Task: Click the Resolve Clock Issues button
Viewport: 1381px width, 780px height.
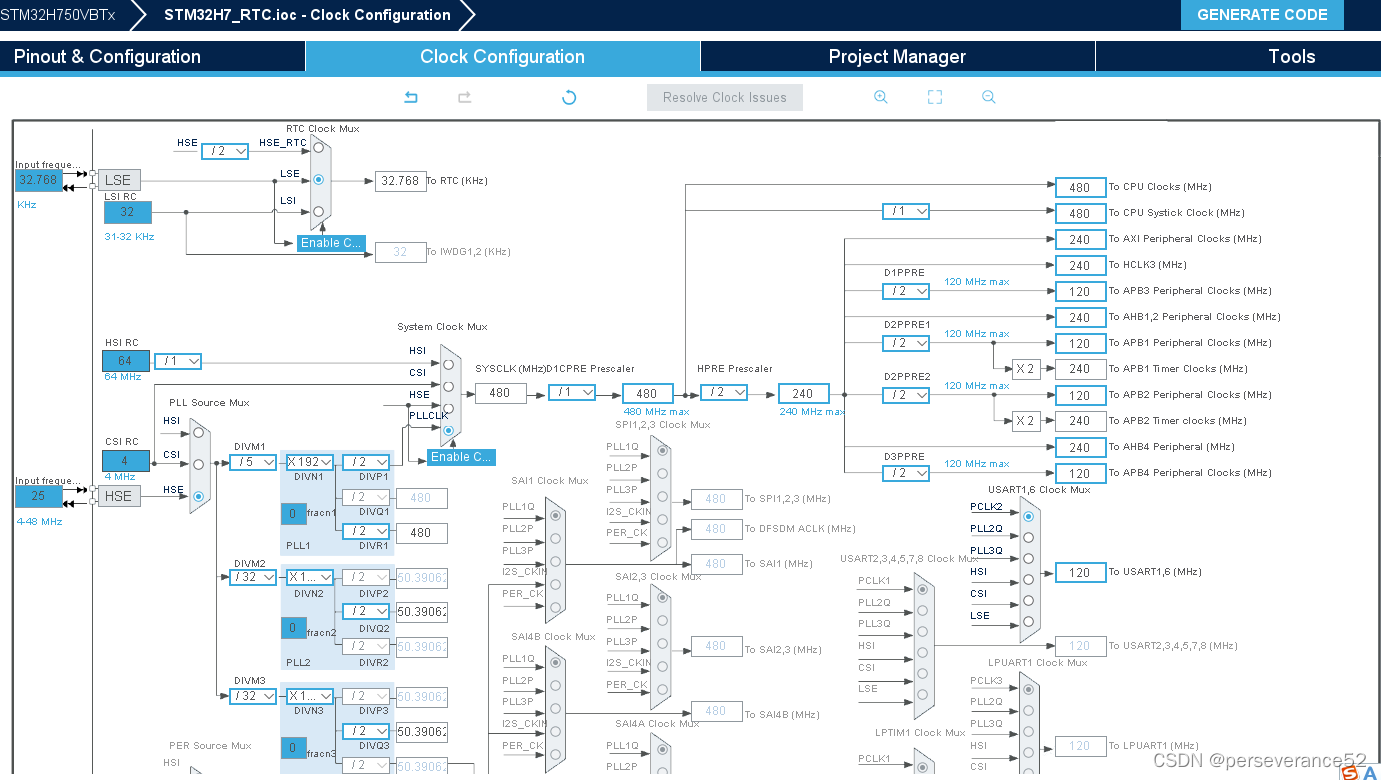Action: [x=725, y=97]
